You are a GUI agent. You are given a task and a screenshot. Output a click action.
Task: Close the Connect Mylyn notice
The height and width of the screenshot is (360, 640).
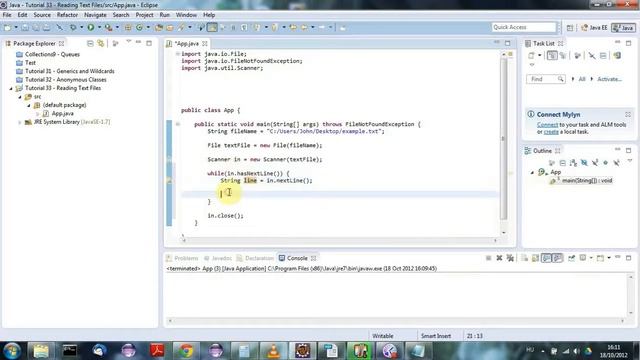628,115
